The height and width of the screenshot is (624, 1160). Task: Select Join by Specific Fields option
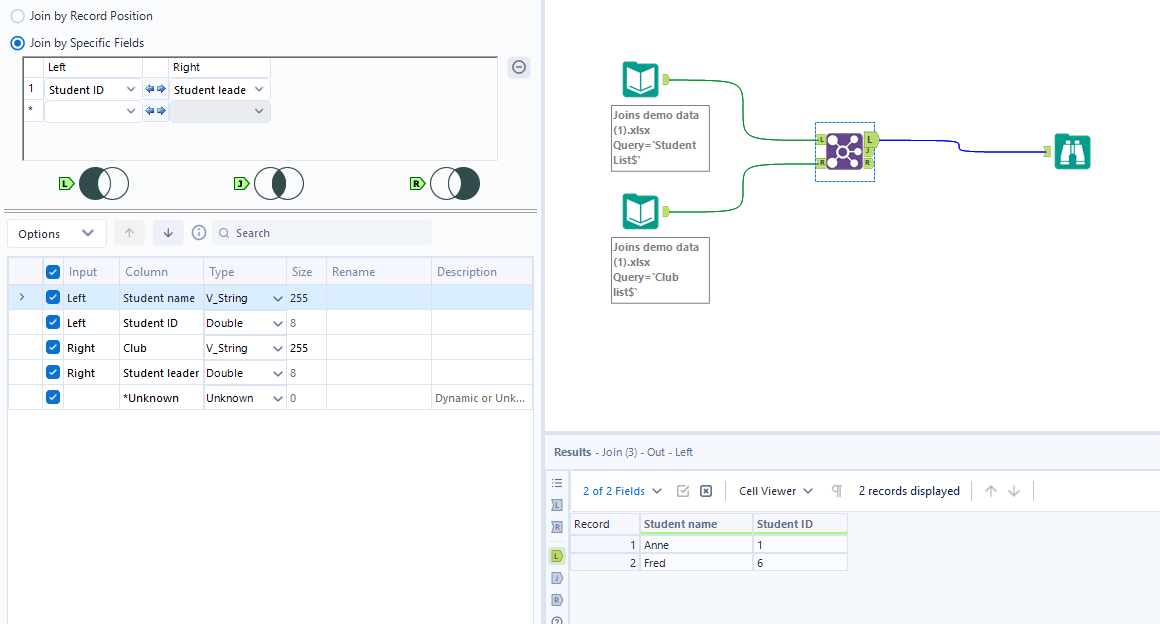tap(18, 43)
